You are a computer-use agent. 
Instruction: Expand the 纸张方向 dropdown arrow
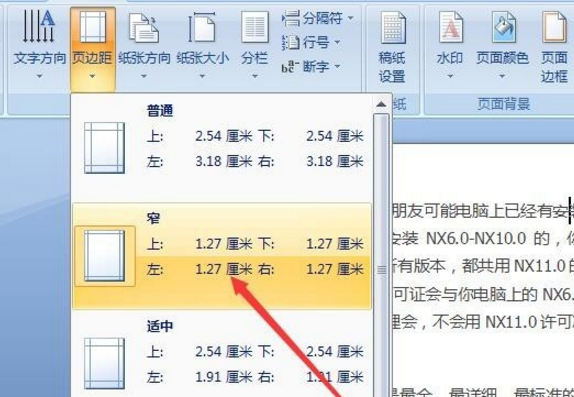tap(144, 76)
